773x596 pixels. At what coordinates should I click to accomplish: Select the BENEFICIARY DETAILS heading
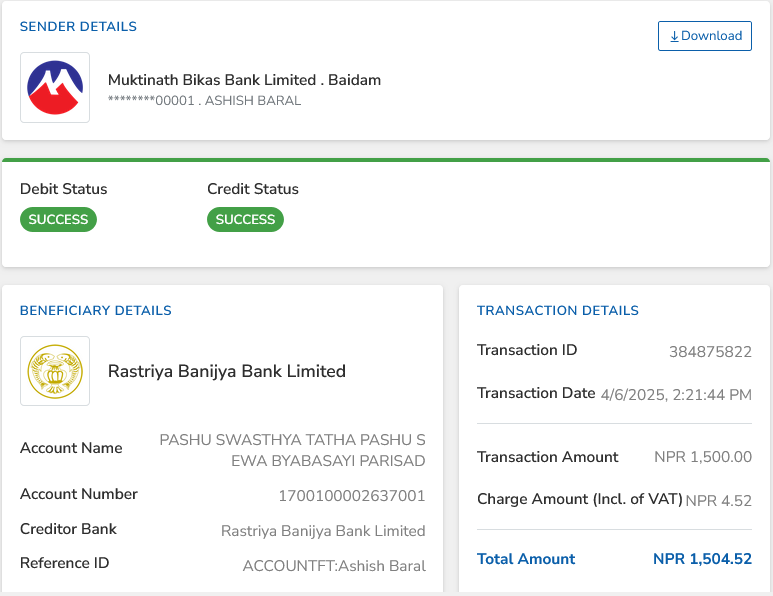(96, 311)
